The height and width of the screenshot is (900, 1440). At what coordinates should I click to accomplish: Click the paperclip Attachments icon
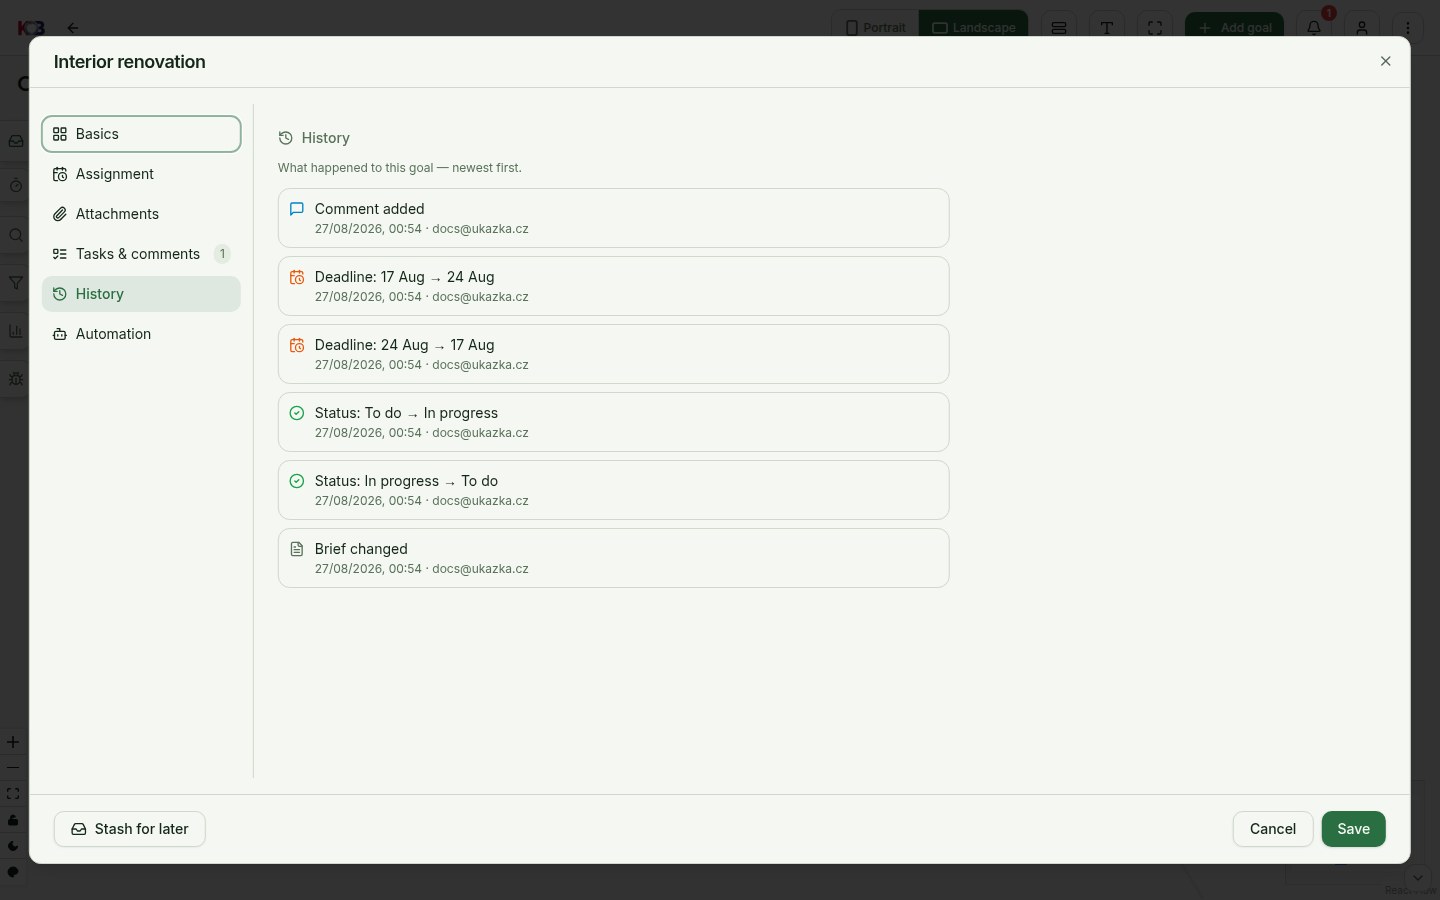(x=60, y=214)
